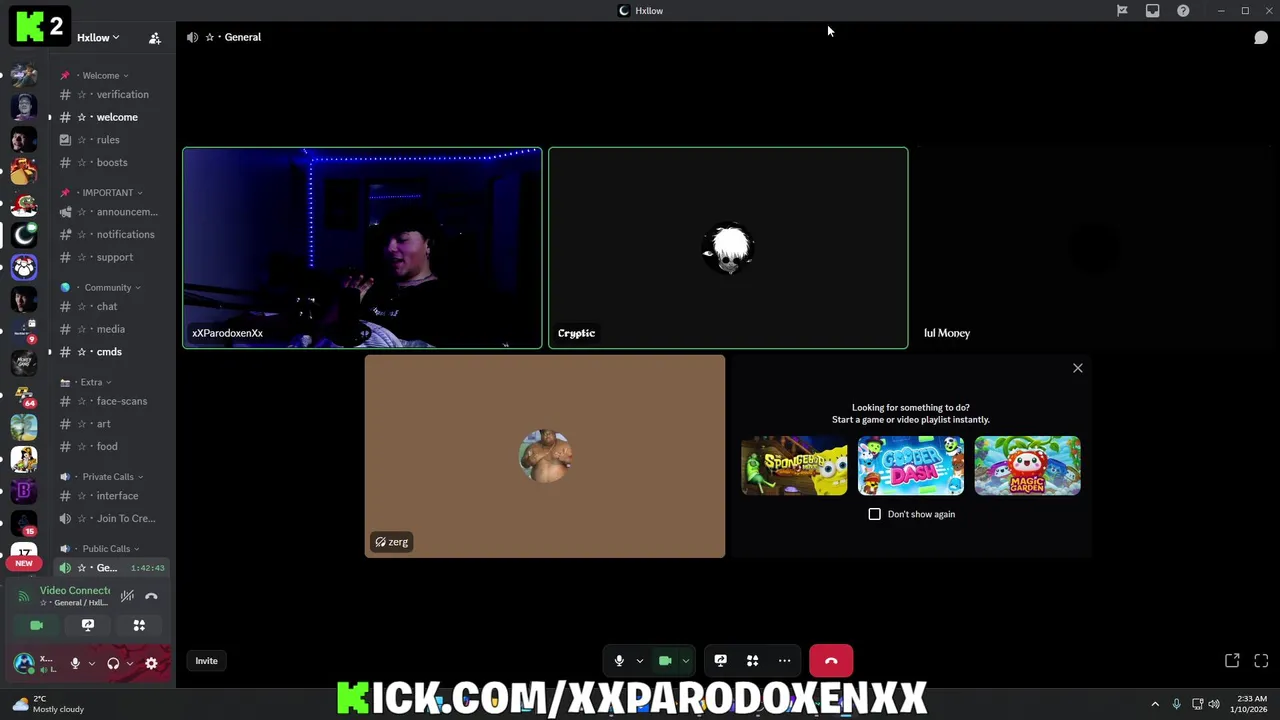Open the K2 home logo
The height and width of the screenshot is (720, 1280).
(40, 27)
